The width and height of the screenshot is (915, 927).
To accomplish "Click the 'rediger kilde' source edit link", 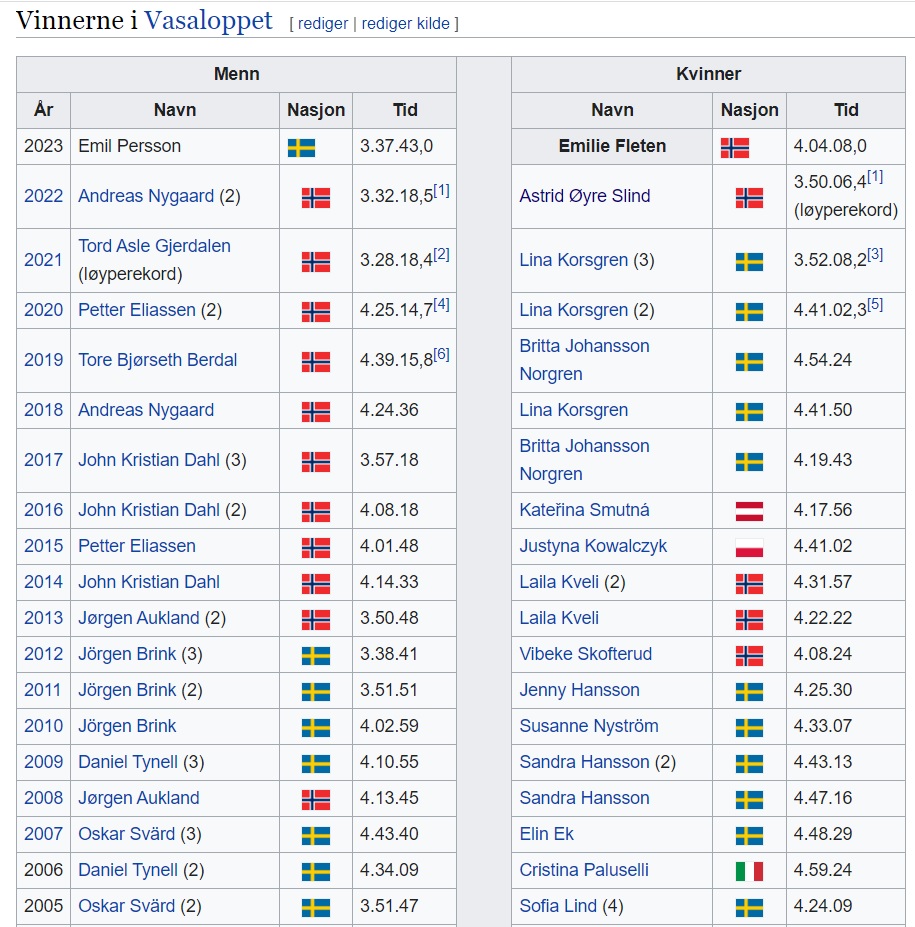I will pyautogui.click(x=405, y=24).
